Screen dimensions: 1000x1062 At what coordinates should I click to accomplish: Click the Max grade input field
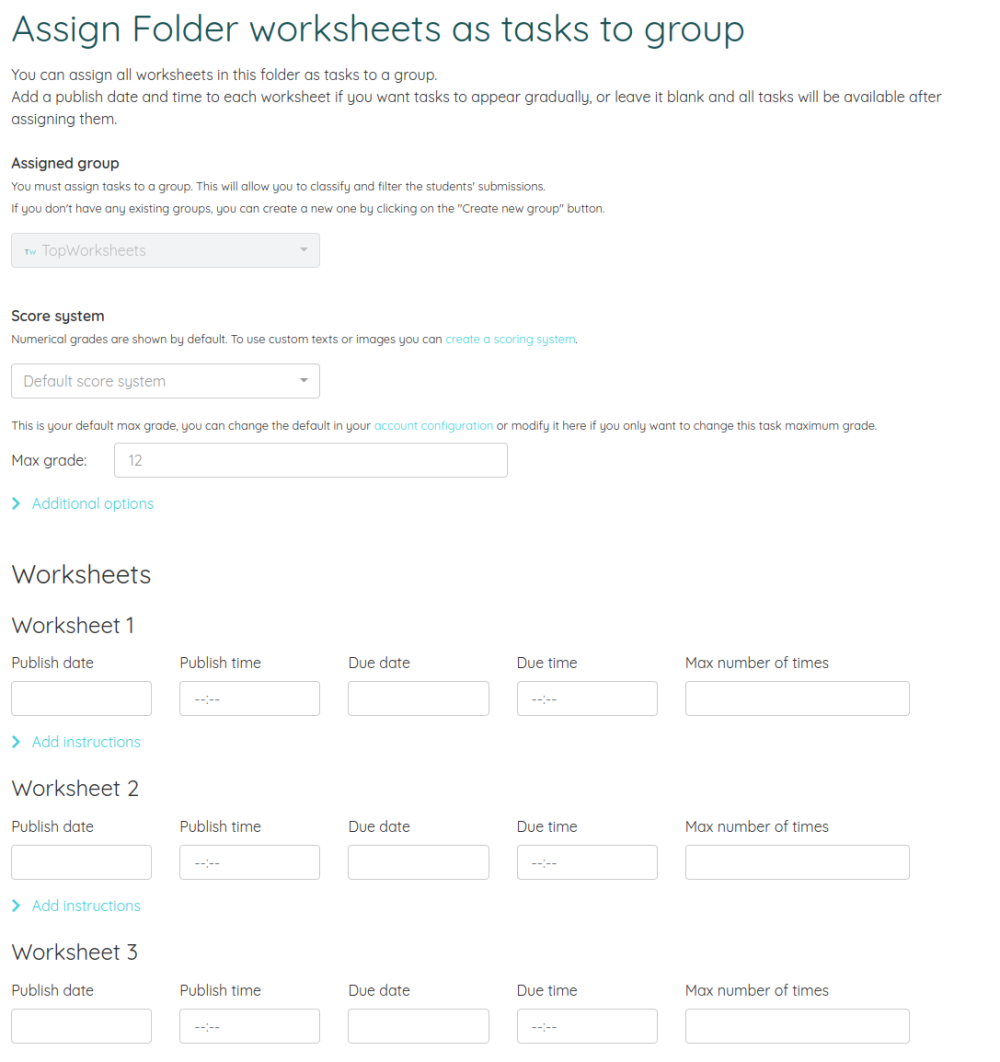pos(310,460)
